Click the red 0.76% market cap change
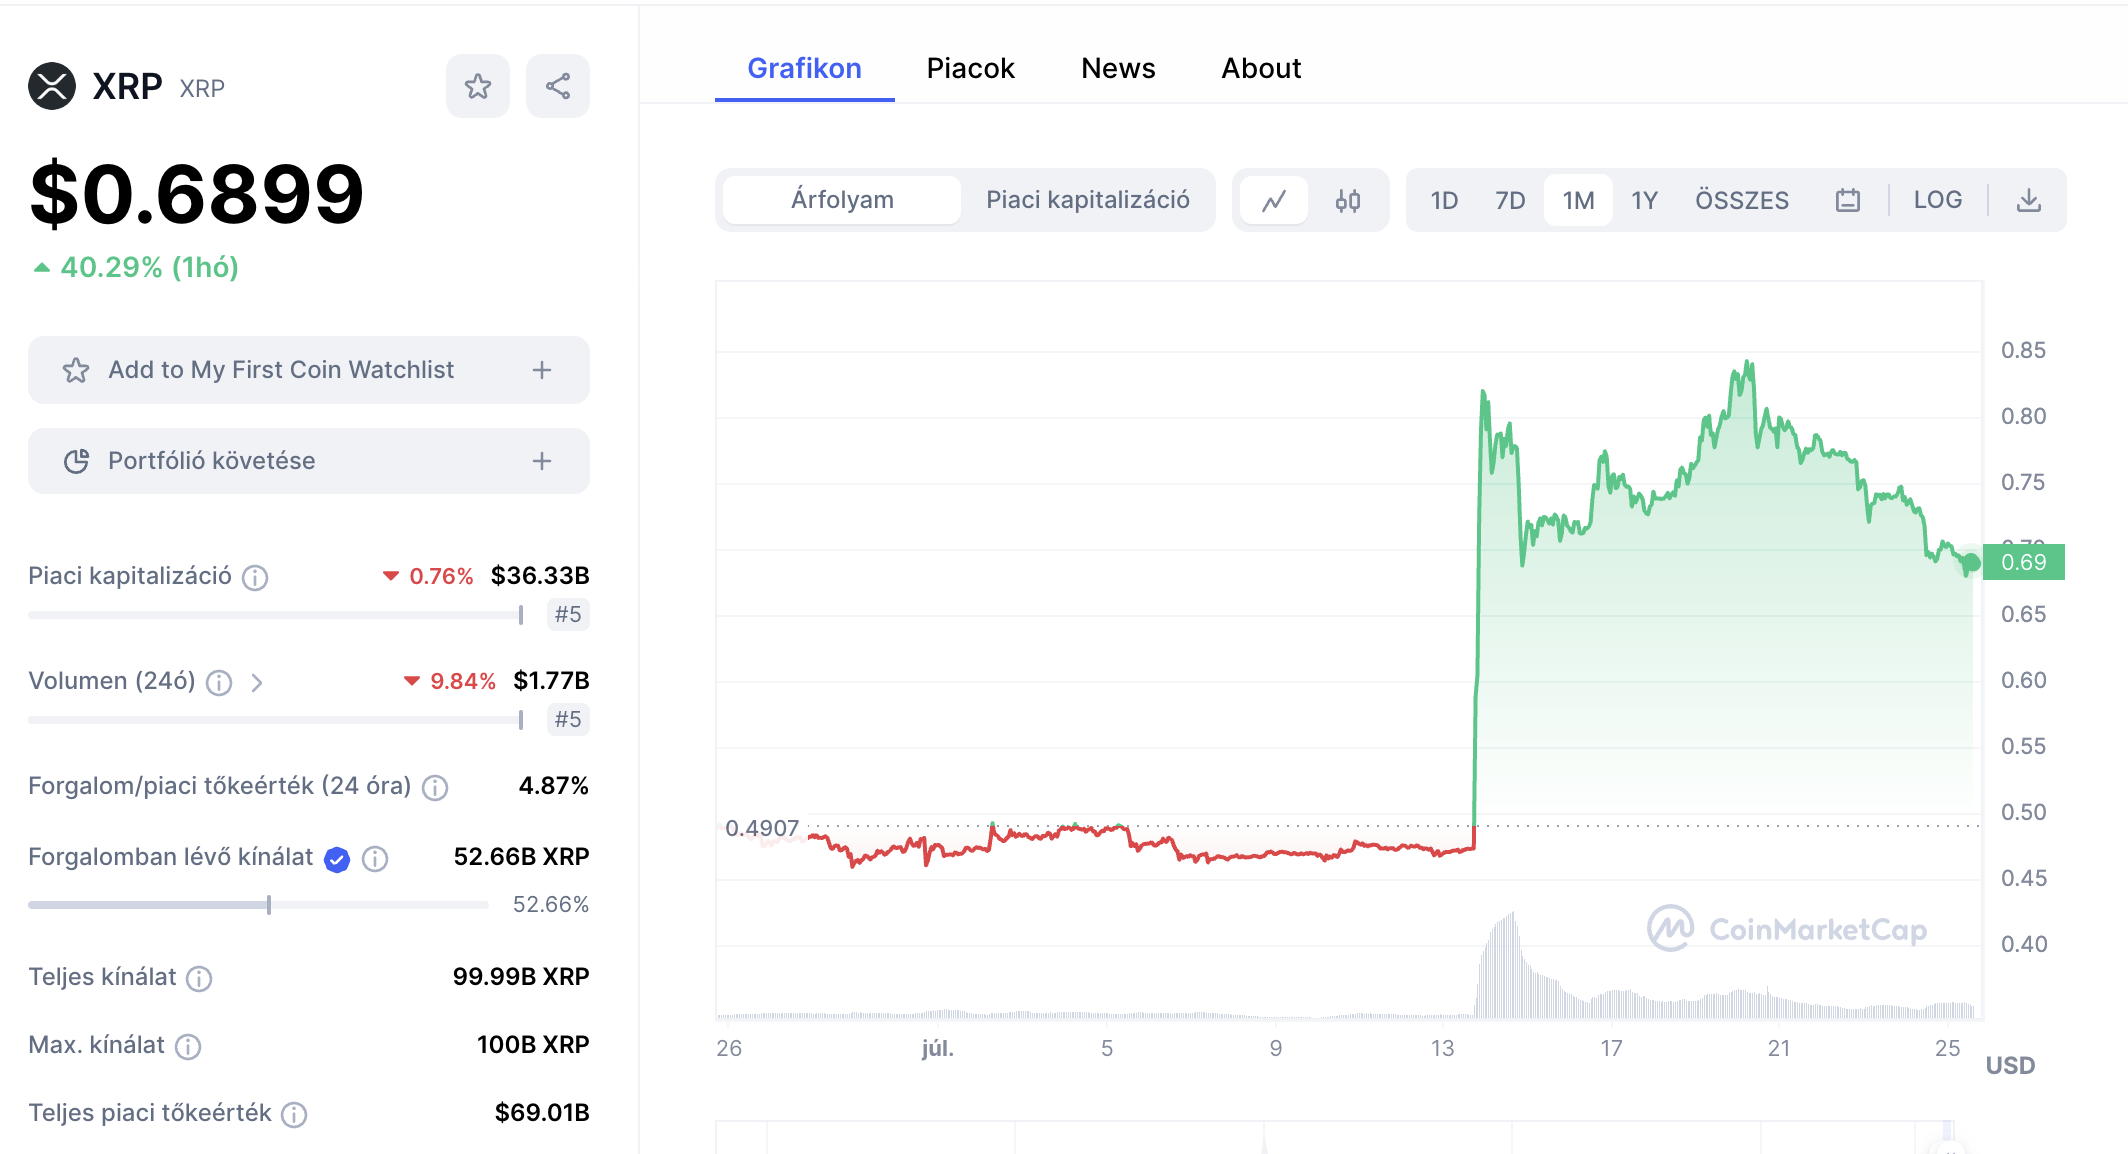Screen dimensions: 2128x1154 428,576
